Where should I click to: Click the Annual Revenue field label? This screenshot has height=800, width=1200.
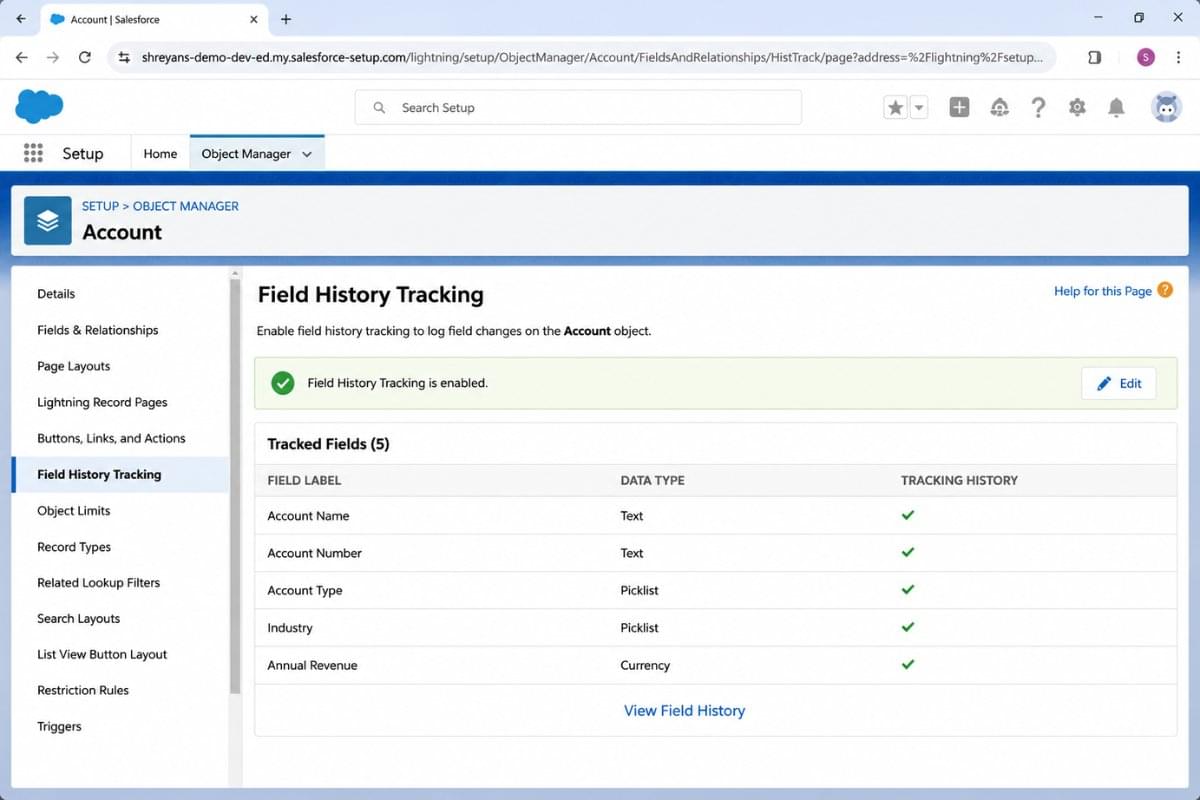(x=312, y=665)
